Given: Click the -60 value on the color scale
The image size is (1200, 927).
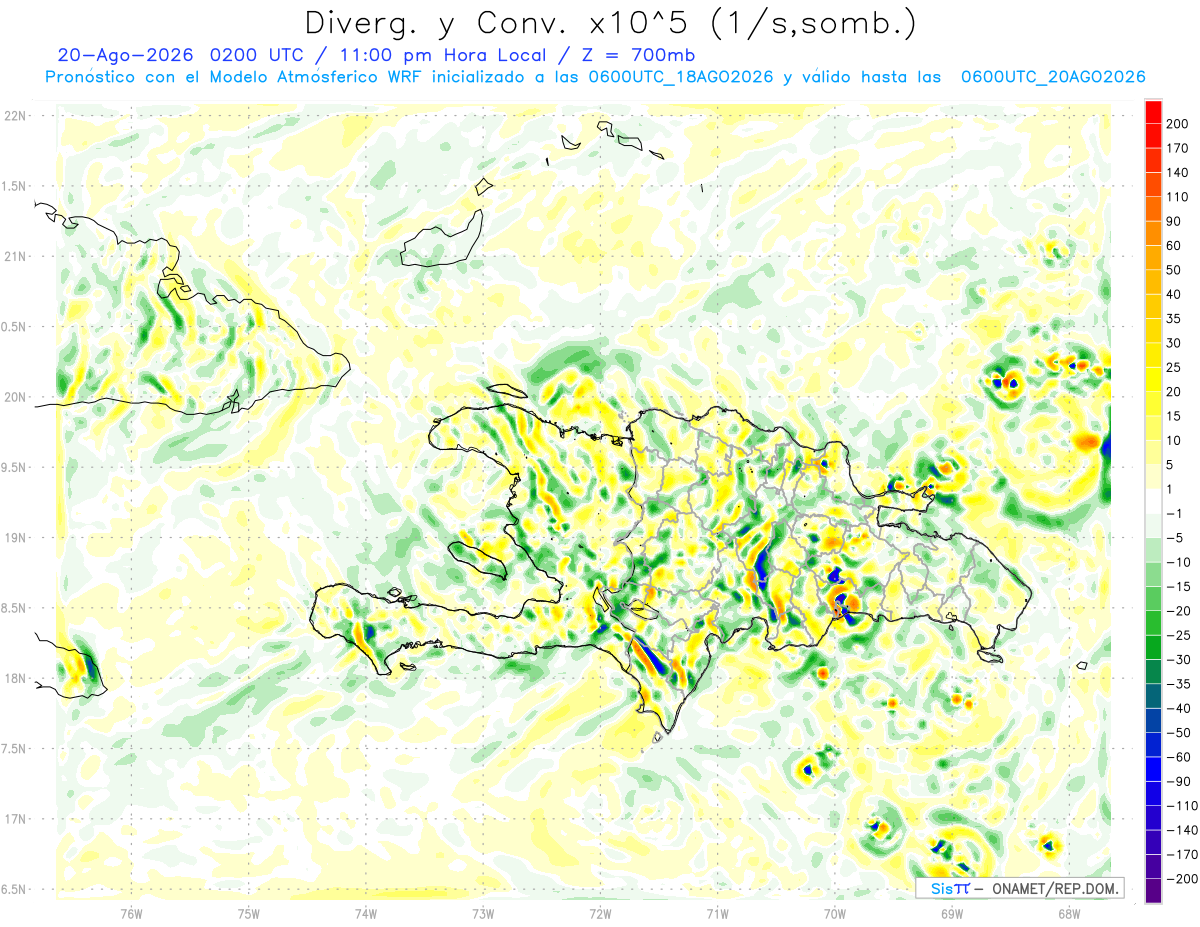Looking at the screenshot, I should click(1177, 757).
